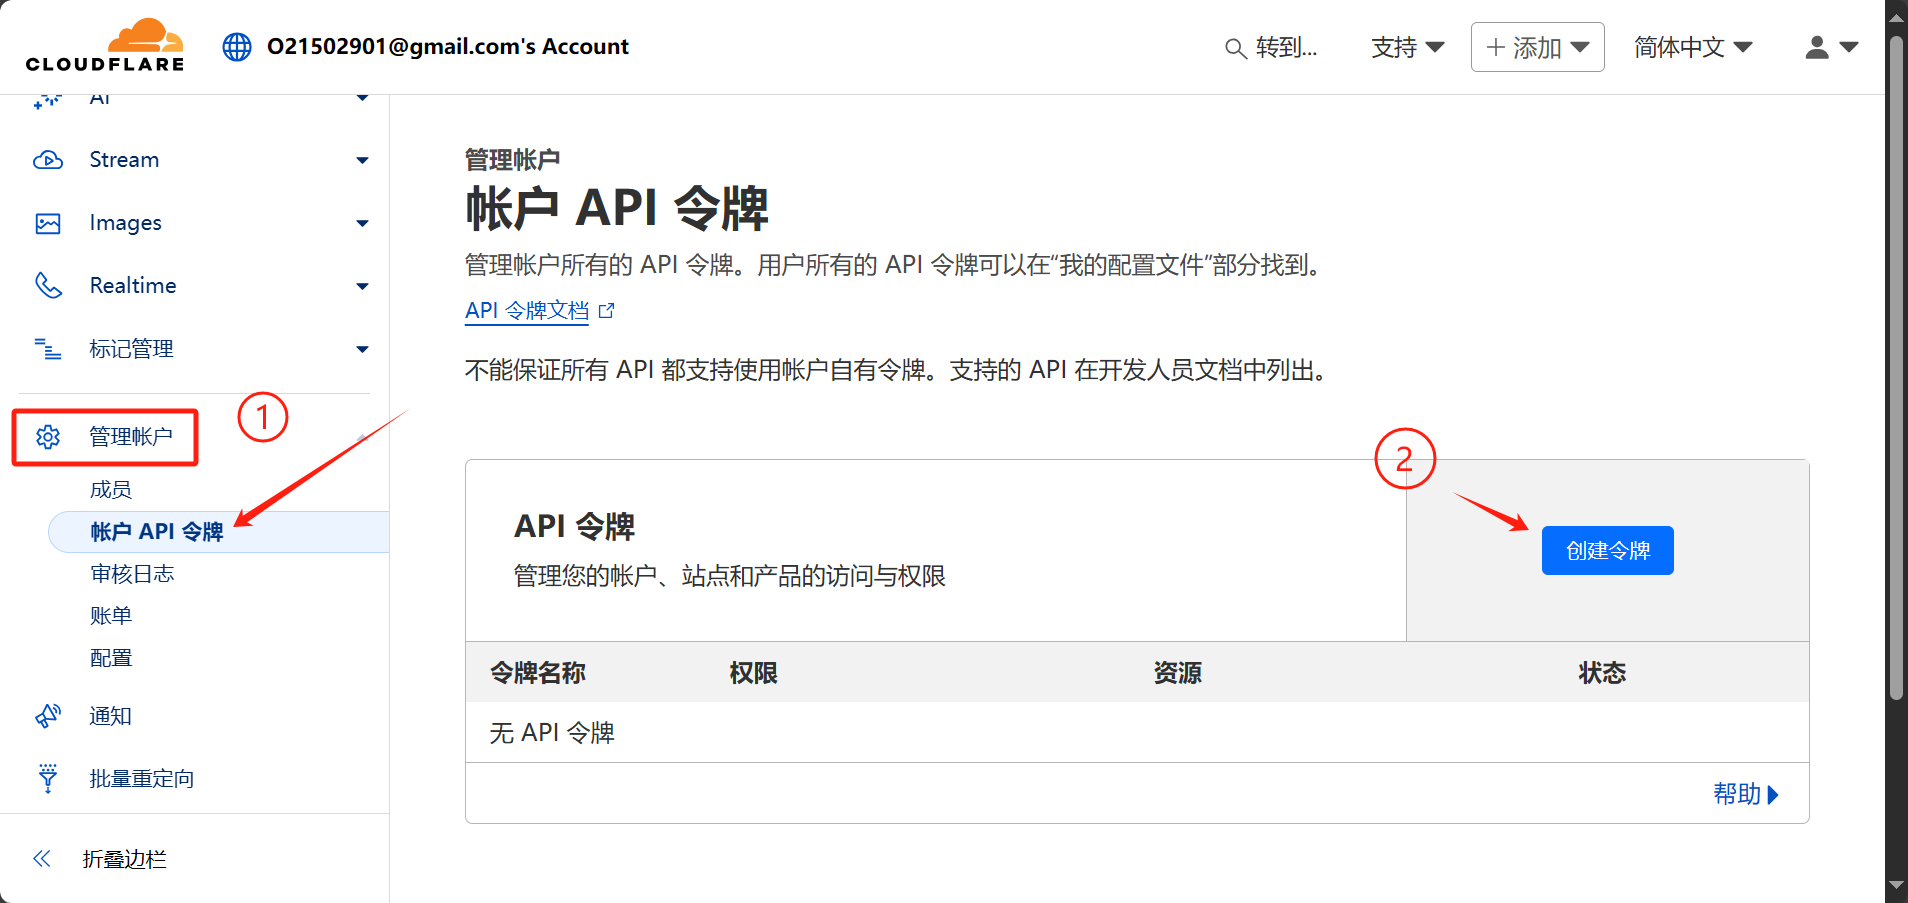Click the Images picture icon in sidebar
Viewport: 1908px width, 903px height.
[x=48, y=223]
